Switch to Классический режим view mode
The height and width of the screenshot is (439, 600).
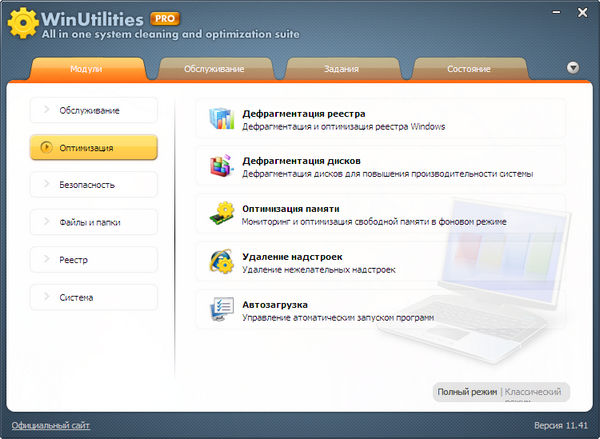pos(536,392)
